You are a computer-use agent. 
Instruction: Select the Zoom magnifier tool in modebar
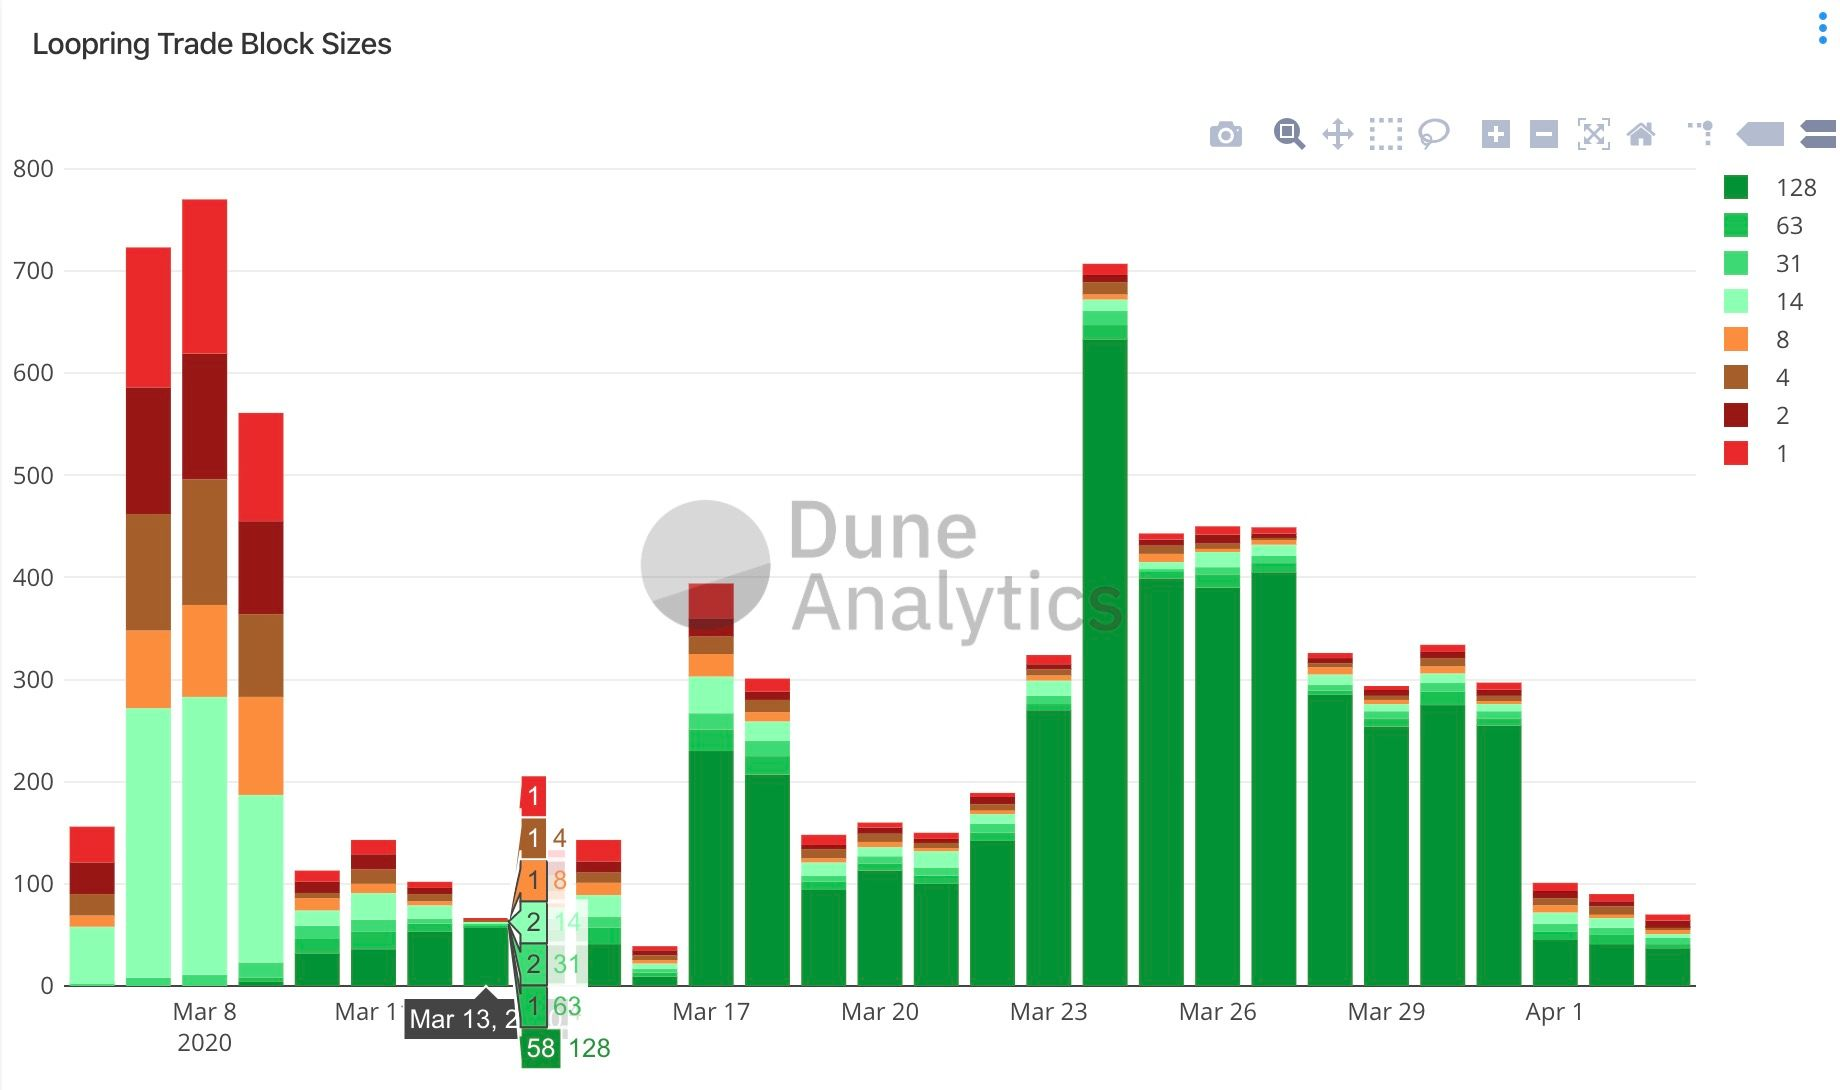[1289, 134]
